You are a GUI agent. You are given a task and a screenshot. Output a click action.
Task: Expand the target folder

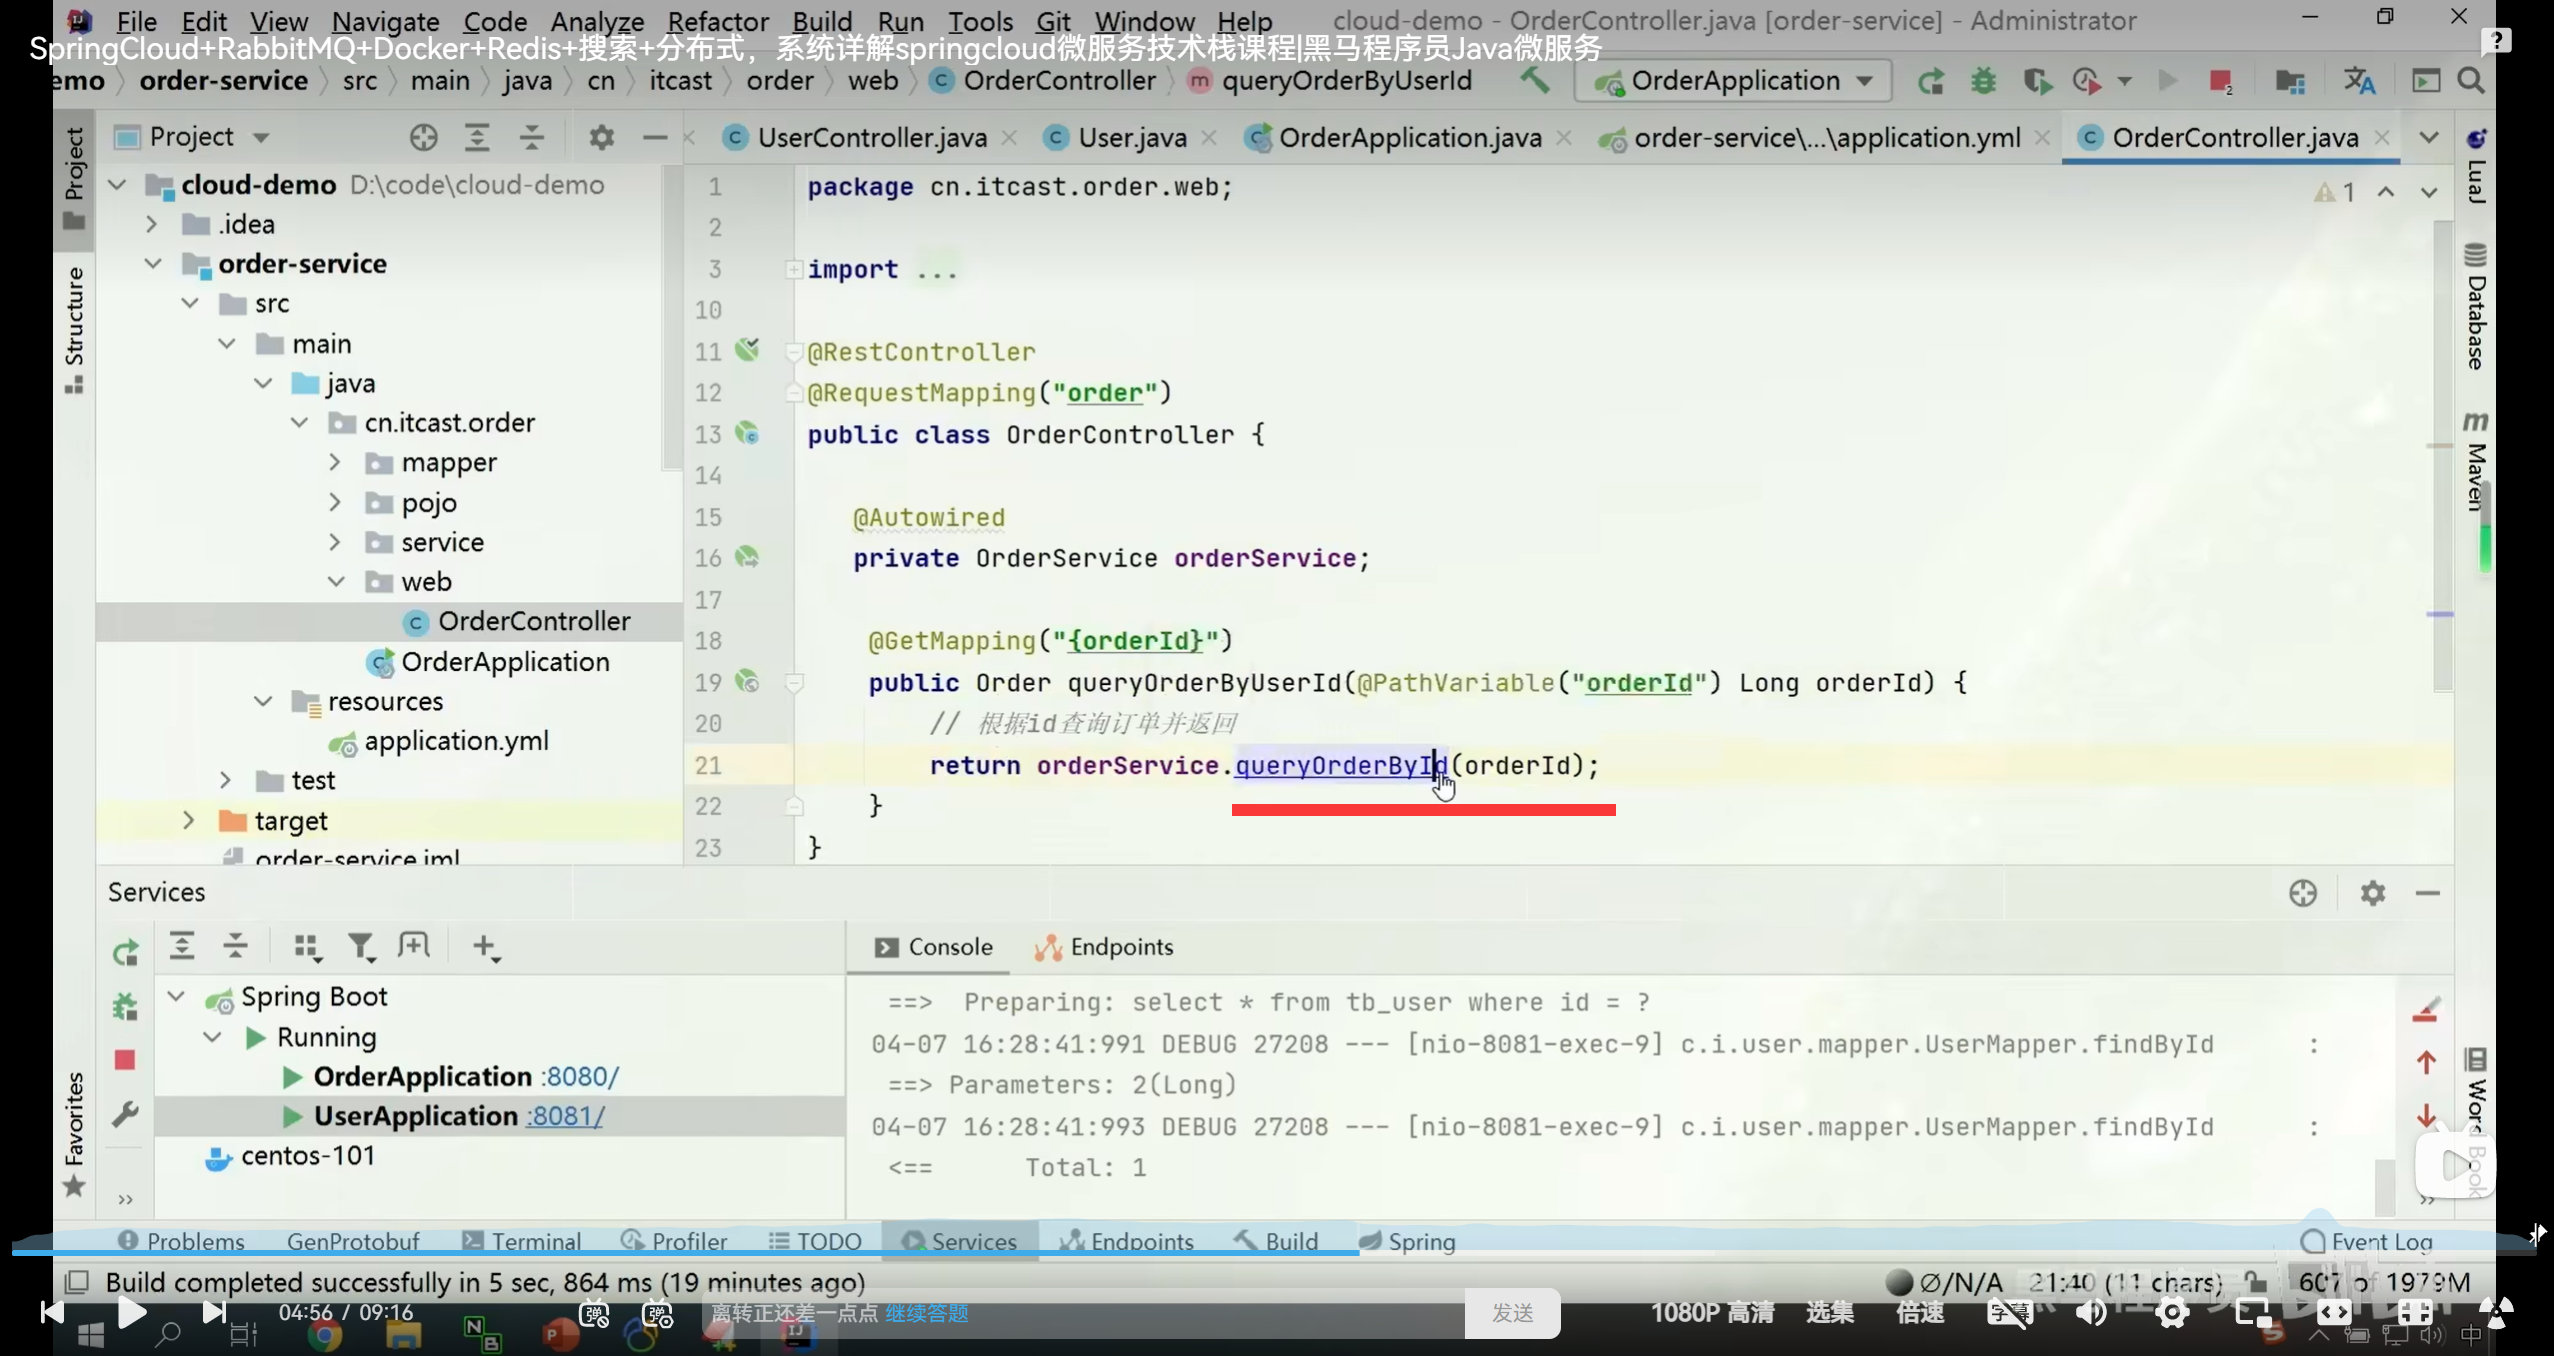click(189, 821)
